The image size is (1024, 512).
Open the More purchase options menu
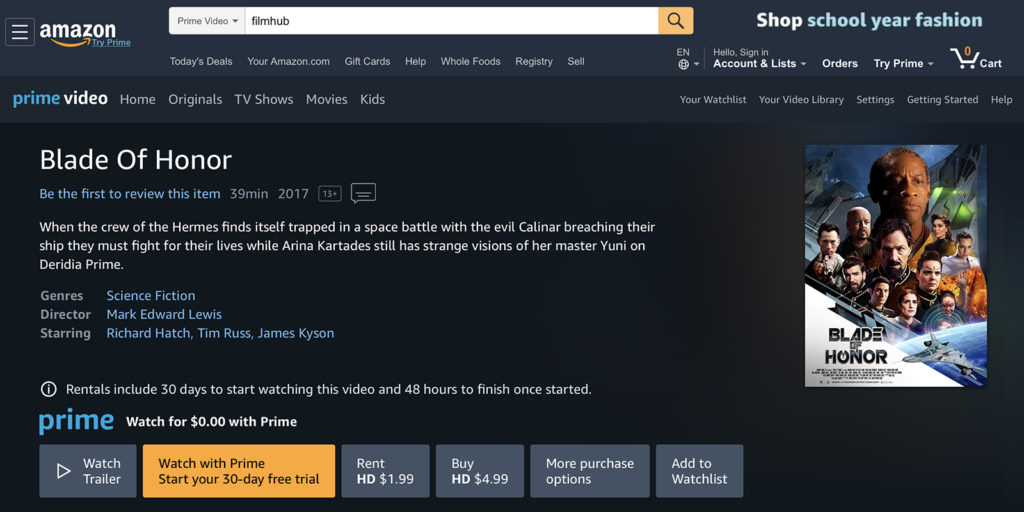(x=590, y=471)
